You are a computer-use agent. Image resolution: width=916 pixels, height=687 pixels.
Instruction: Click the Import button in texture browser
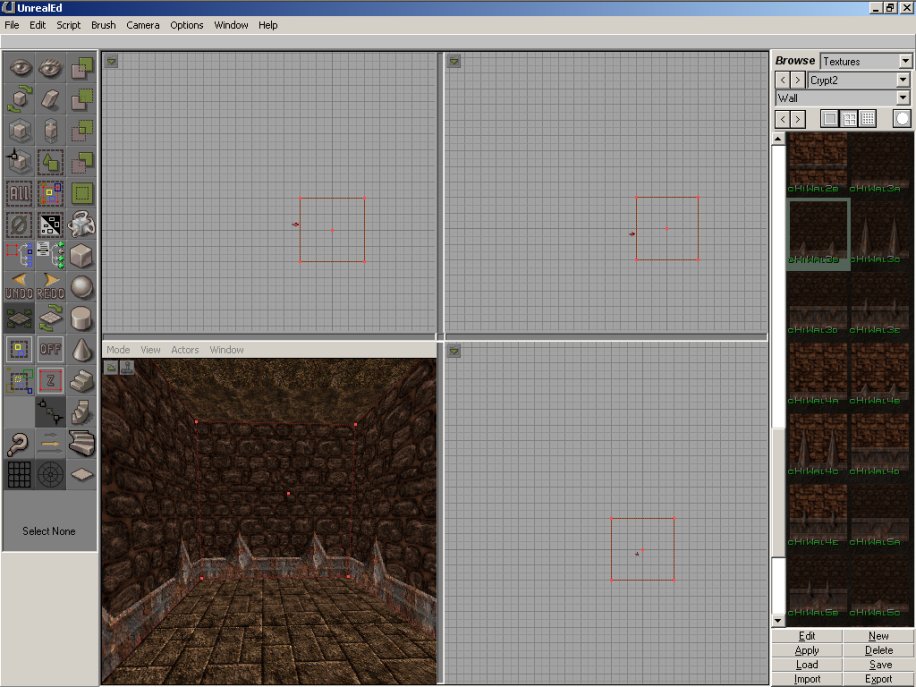(807, 679)
